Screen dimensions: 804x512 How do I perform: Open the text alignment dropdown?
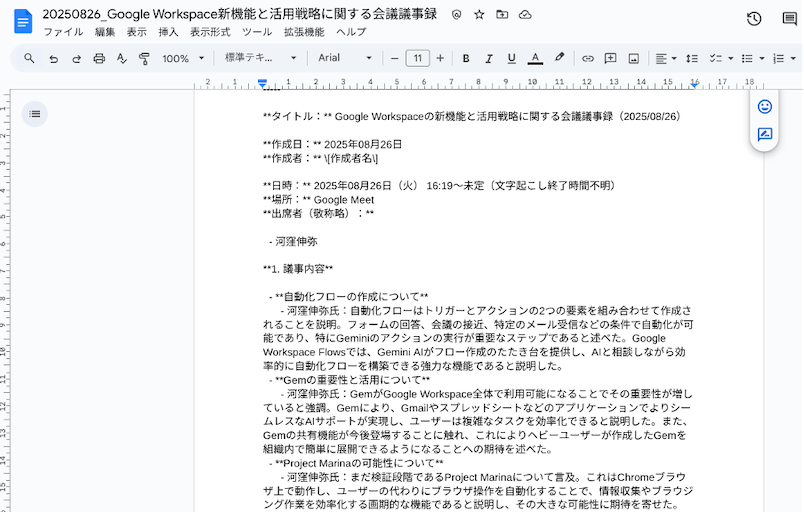click(x=666, y=58)
